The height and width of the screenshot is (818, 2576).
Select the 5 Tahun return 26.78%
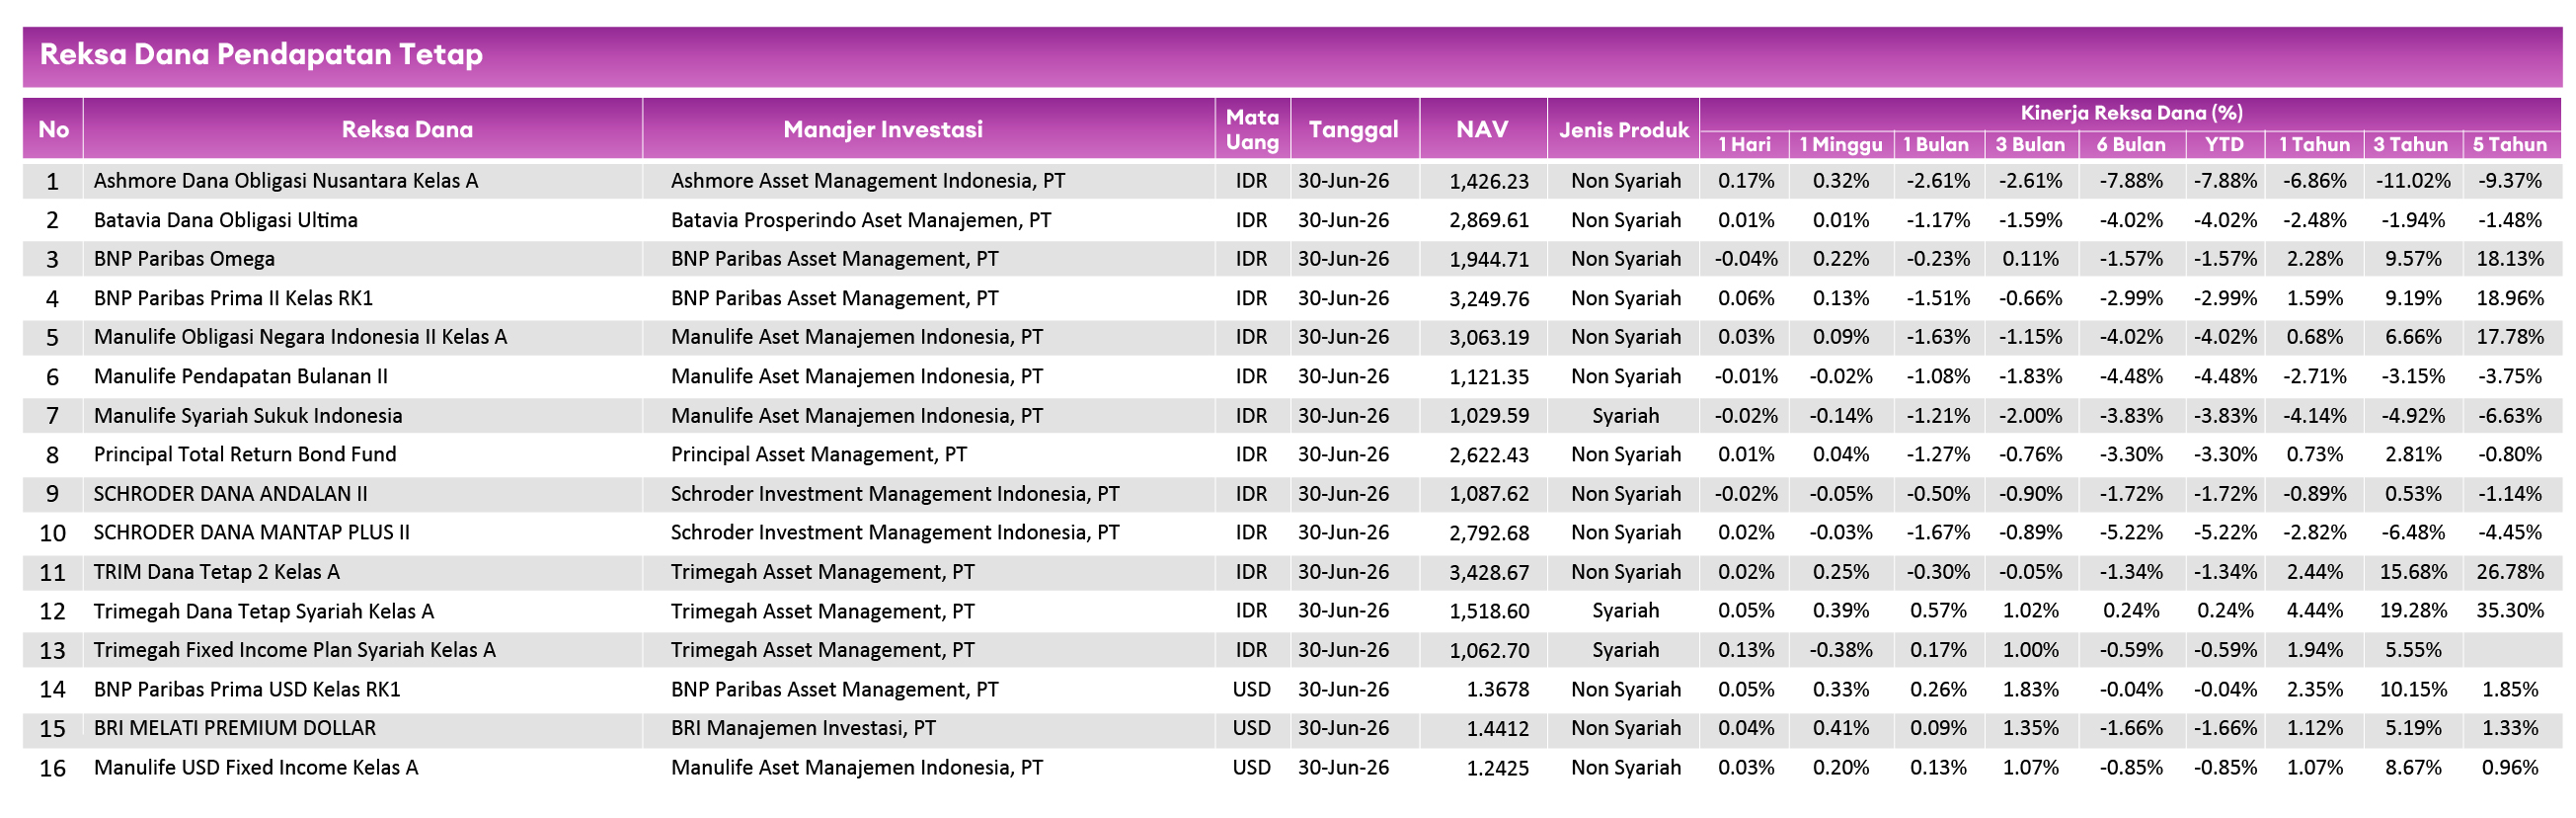point(2510,572)
